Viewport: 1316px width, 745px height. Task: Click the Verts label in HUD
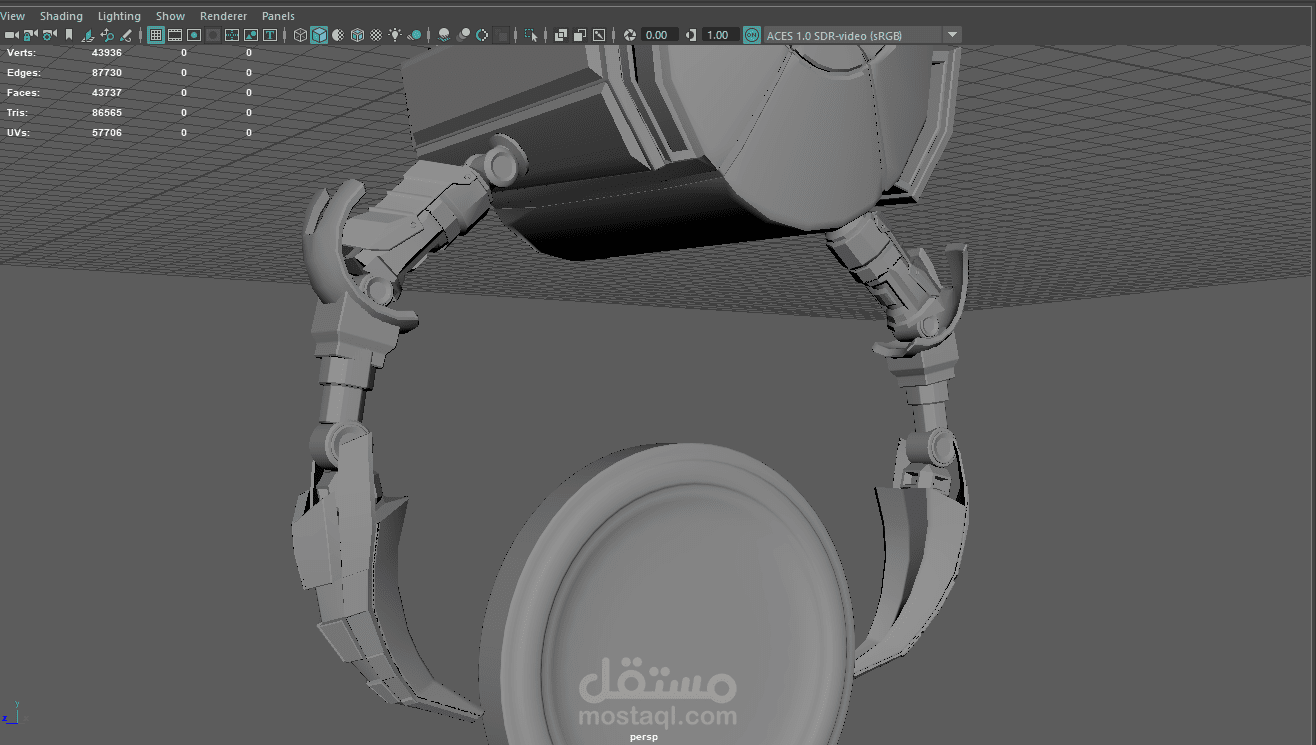pos(20,52)
